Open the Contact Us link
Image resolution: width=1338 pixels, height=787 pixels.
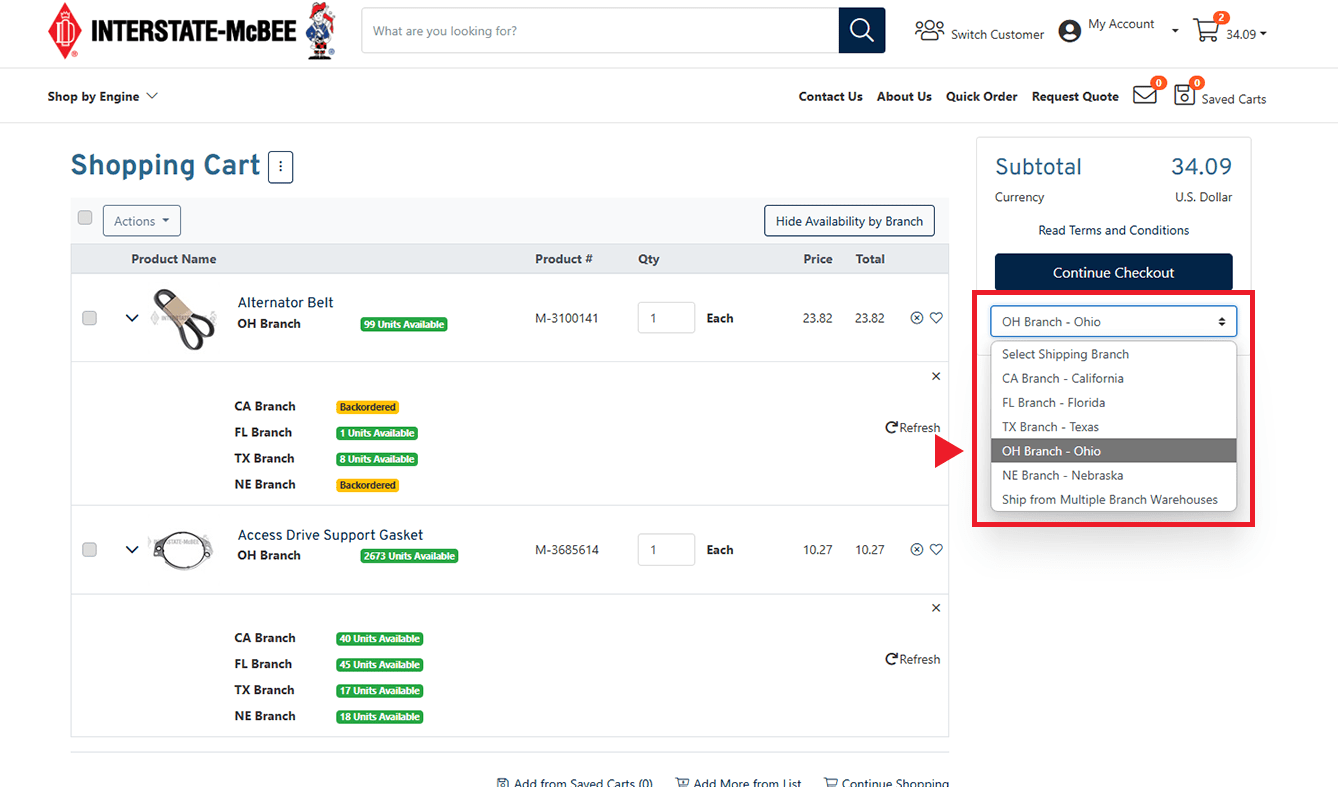830,97
